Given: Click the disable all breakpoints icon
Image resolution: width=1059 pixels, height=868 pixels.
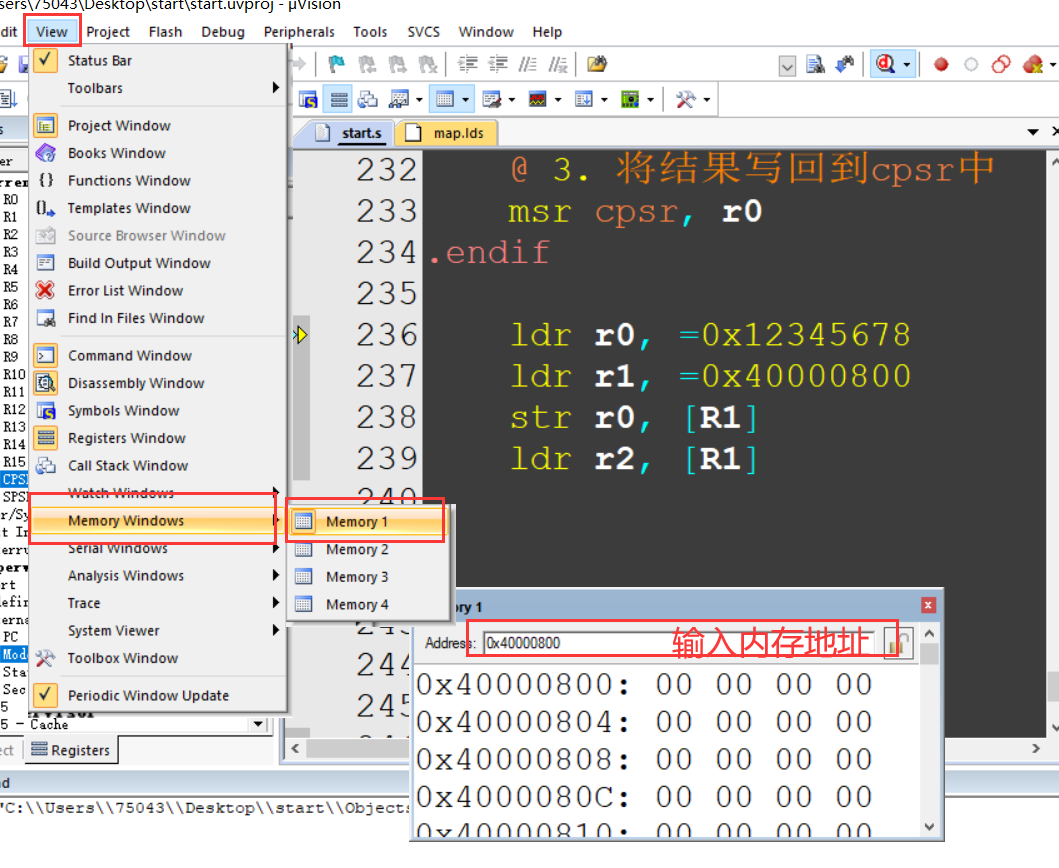Looking at the screenshot, I should pos(1001,64).
